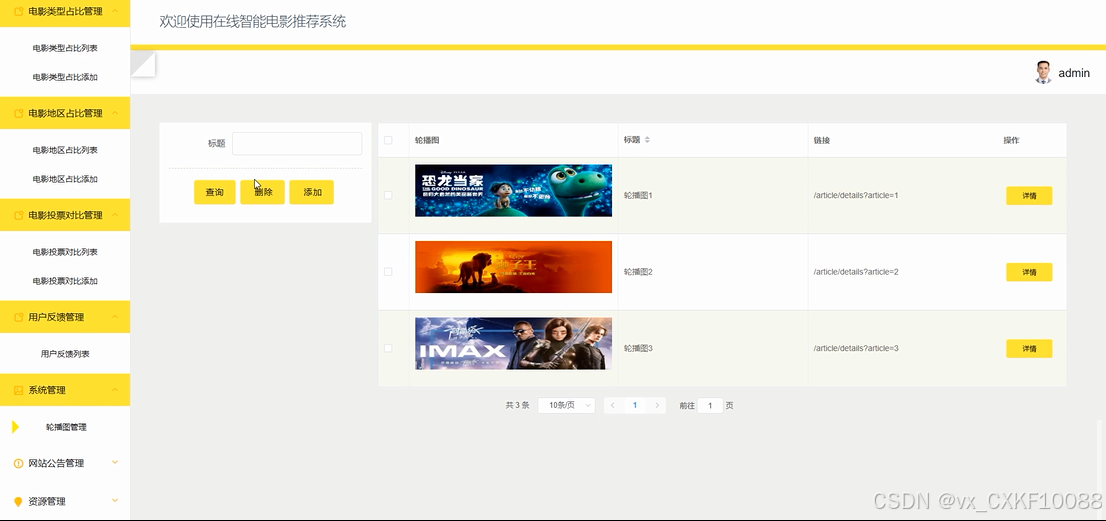1106x521 pixels.
Task: Open 详情 for 轮播图3 row
Action: (1029, 348)
